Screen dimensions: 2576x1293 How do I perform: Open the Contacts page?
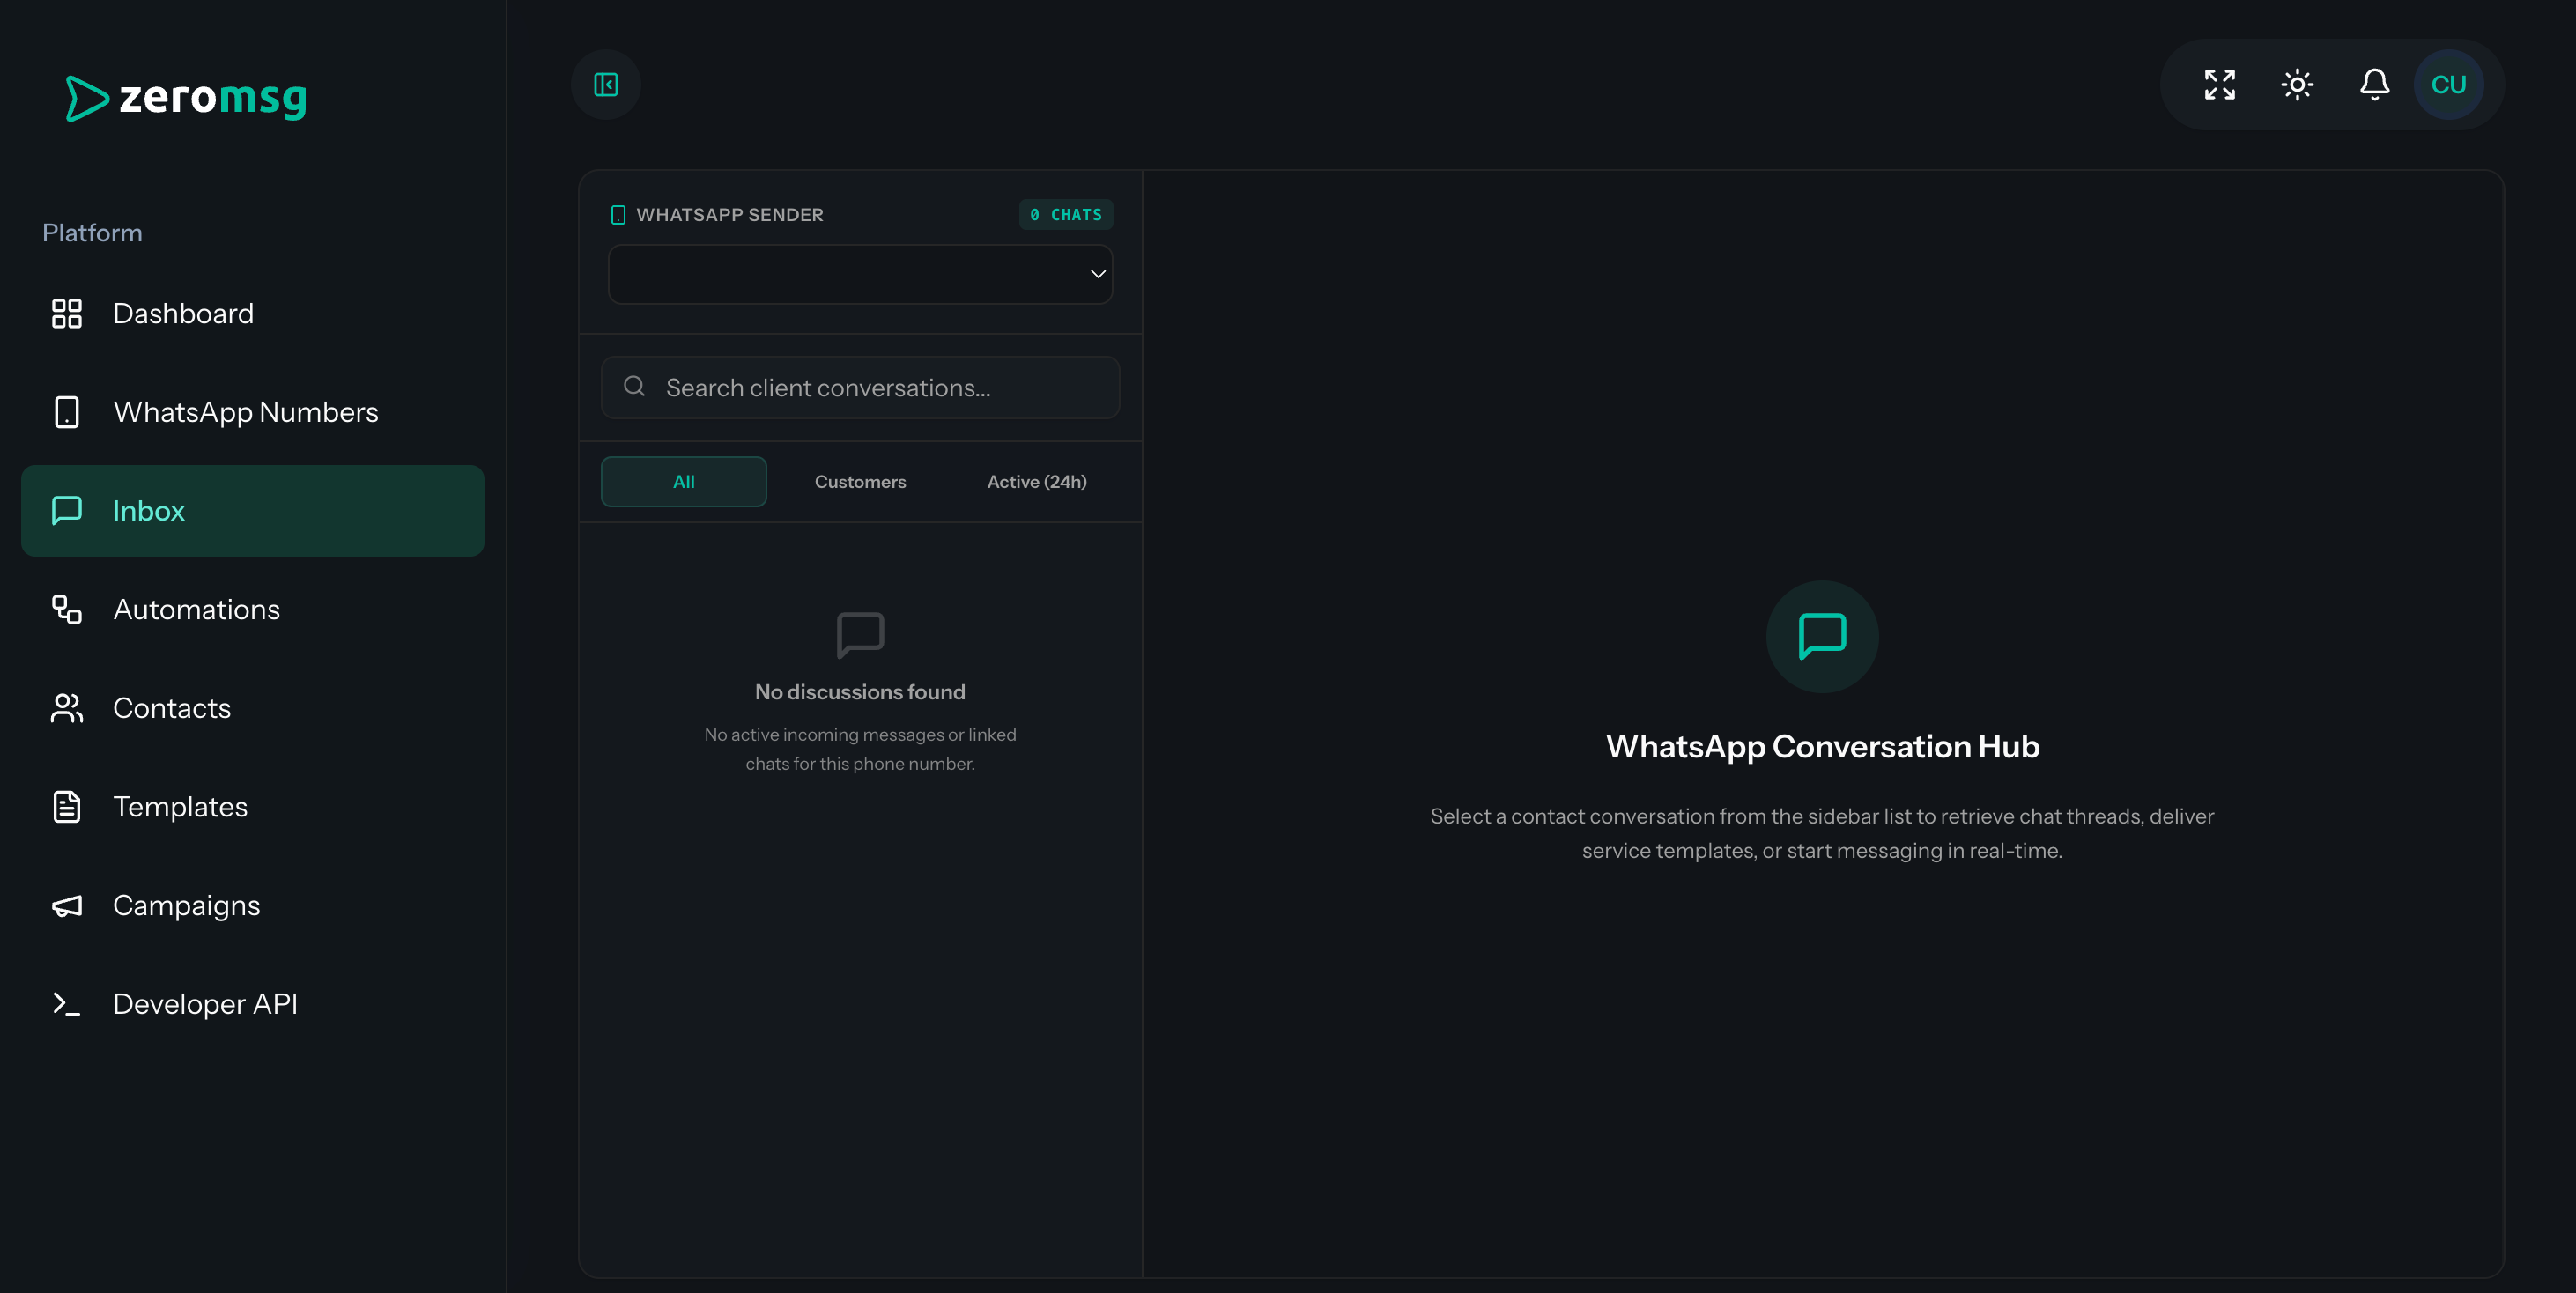click(x=252, y=708)
